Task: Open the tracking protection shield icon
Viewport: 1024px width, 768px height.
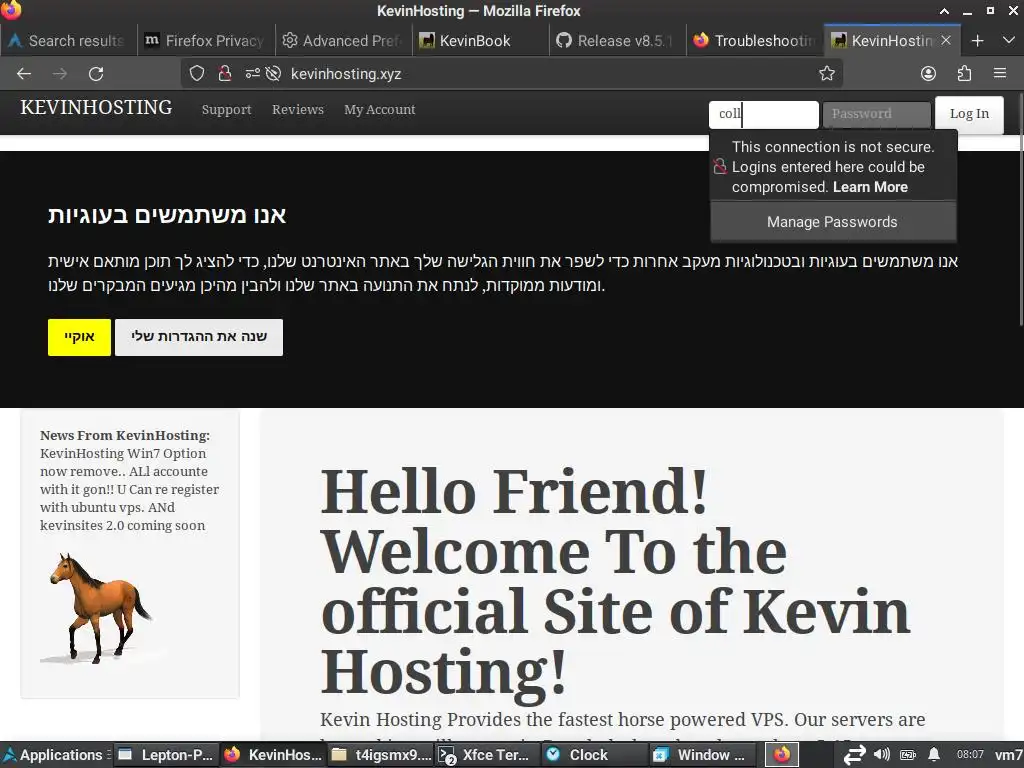Action: [197, 74]
